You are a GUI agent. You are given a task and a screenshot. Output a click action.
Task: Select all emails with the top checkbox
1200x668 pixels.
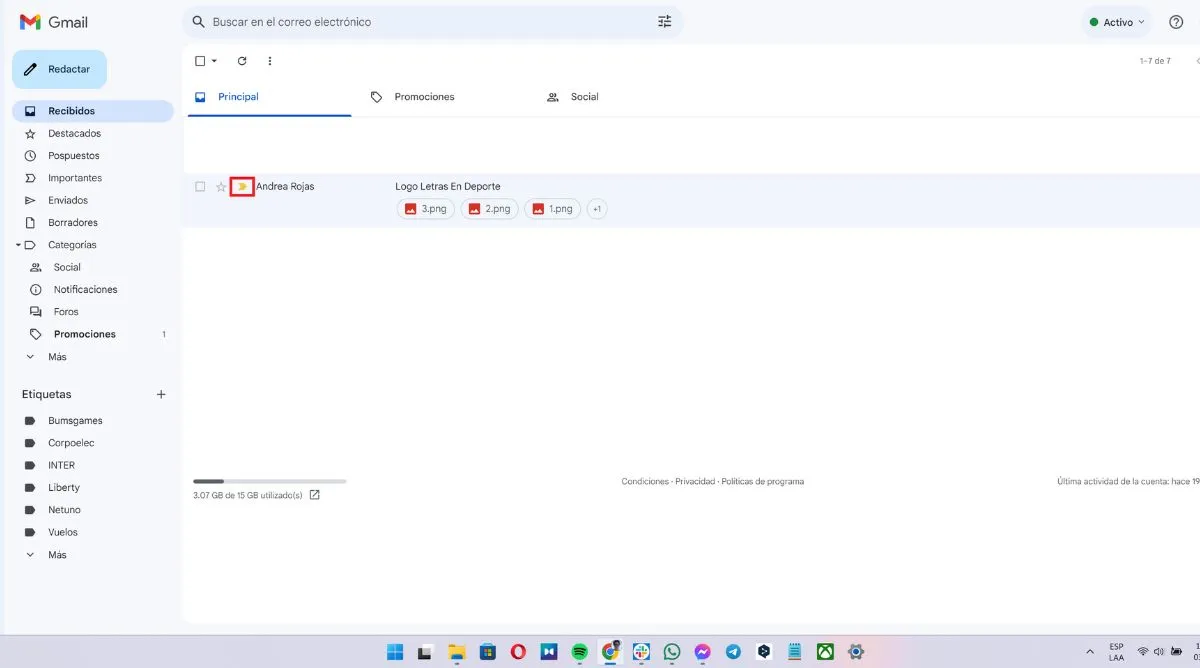tap(199, 61)
